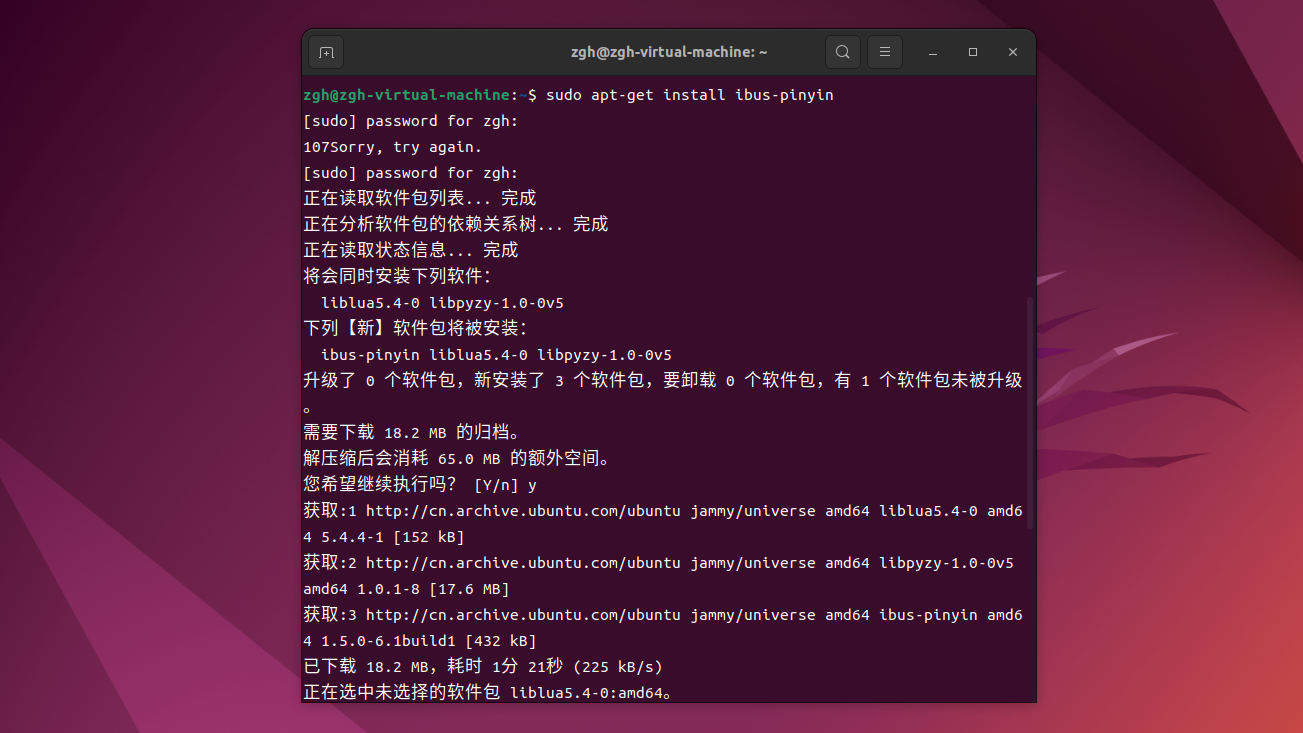This screenshot has width=1303, height=733.
Task: Click the terminal search icon
Action: click(x=843, y=52)
